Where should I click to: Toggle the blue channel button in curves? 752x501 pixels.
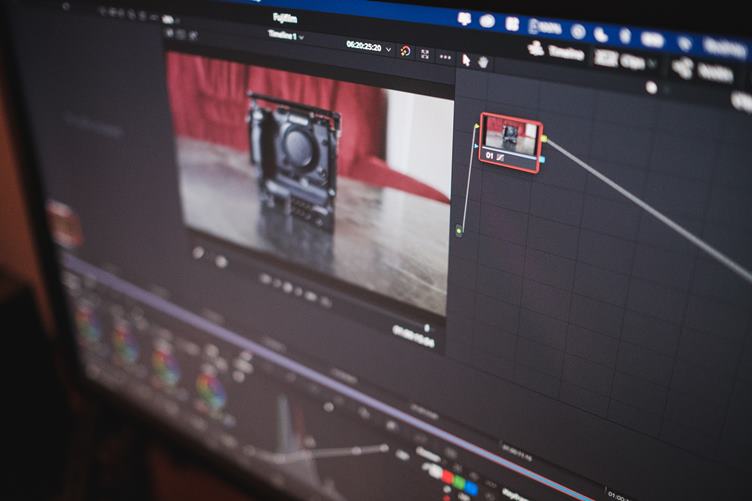(471, 488)
